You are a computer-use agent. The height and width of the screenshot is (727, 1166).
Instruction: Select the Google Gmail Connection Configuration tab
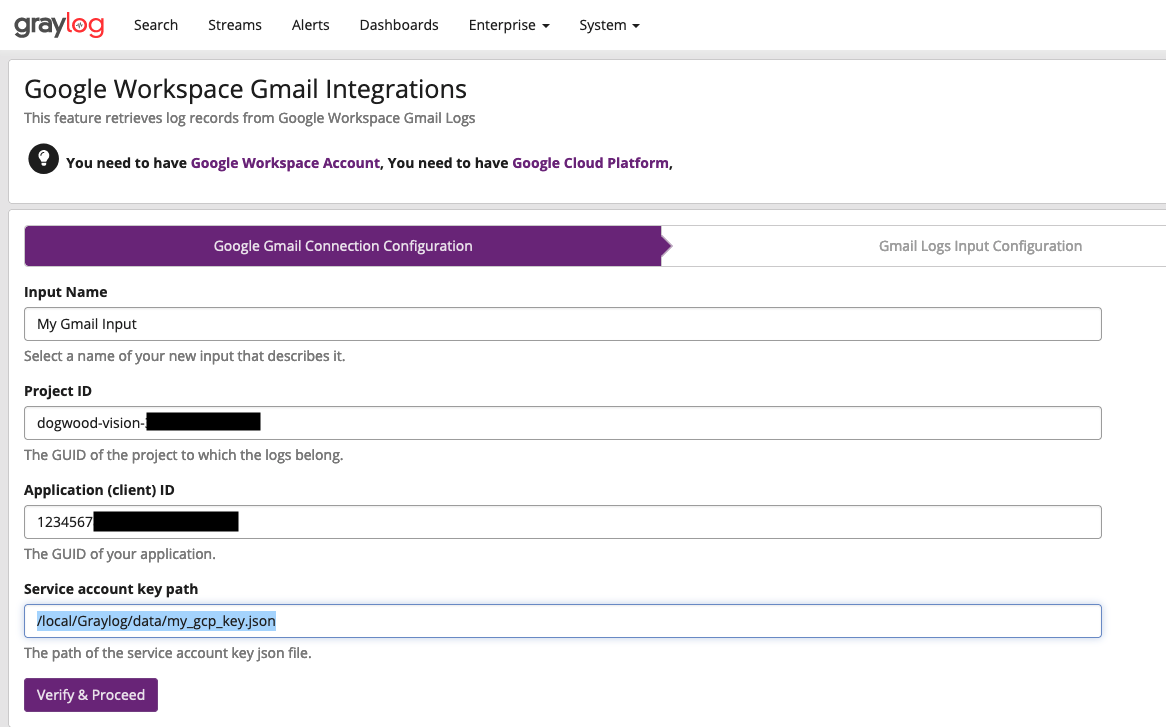tap(343, 245)
